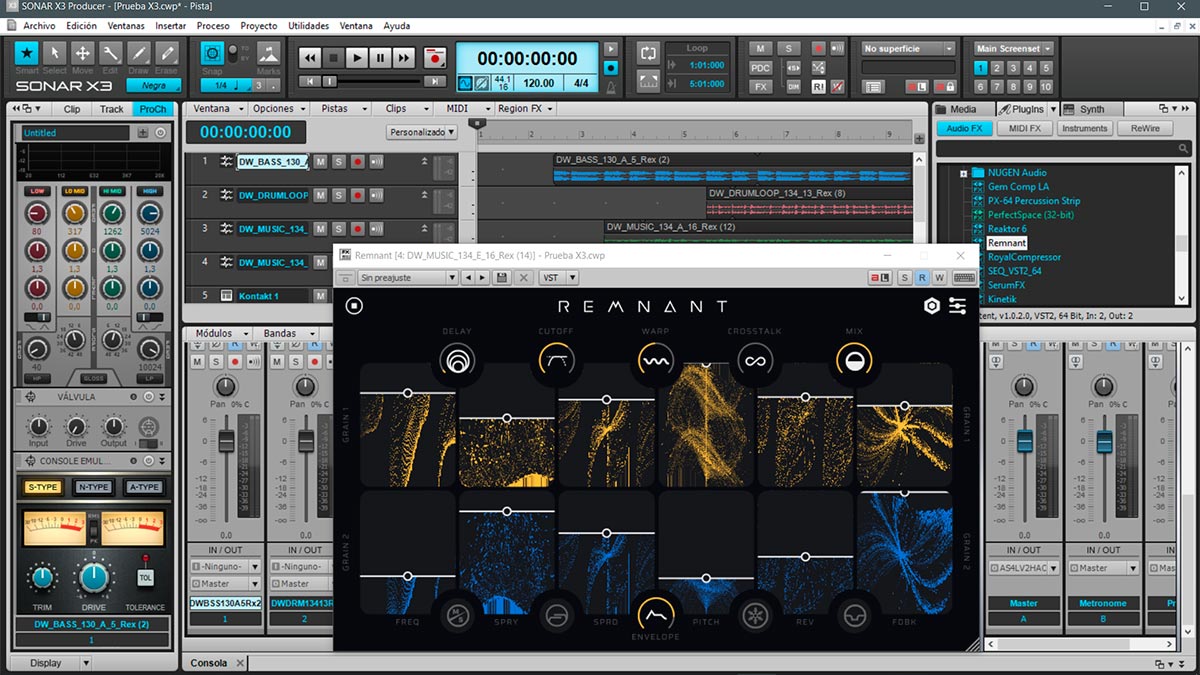Open the Insertar menu
This screenshot has width=1200, height=675.
[171, 26]
